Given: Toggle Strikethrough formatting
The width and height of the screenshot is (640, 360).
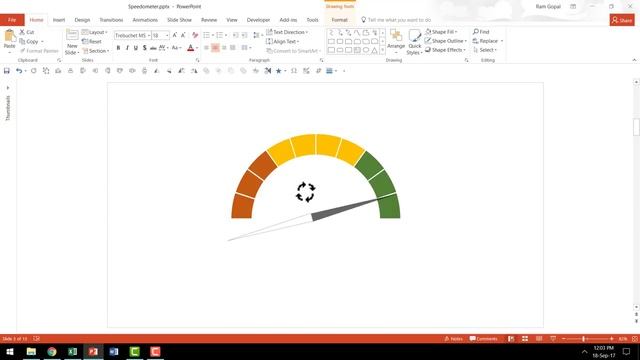Looking at the screenshot, I should [x=153, y=48].
